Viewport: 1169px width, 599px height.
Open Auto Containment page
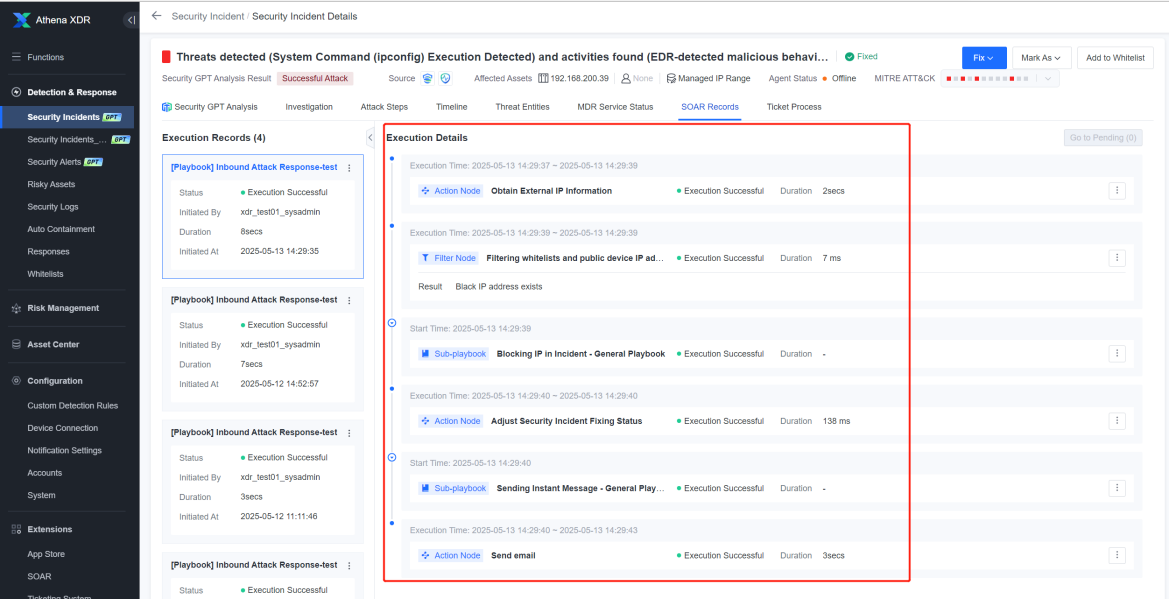tap(60, 229)
